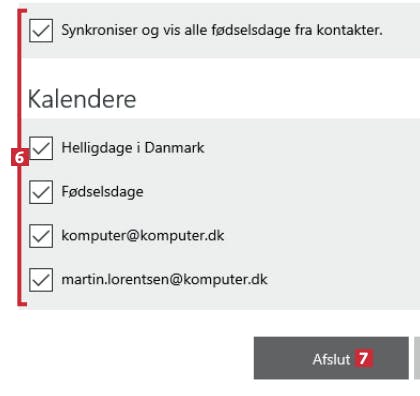Click the partially visible button beside Afslut

pyautogui.click(x=417, y=358)
